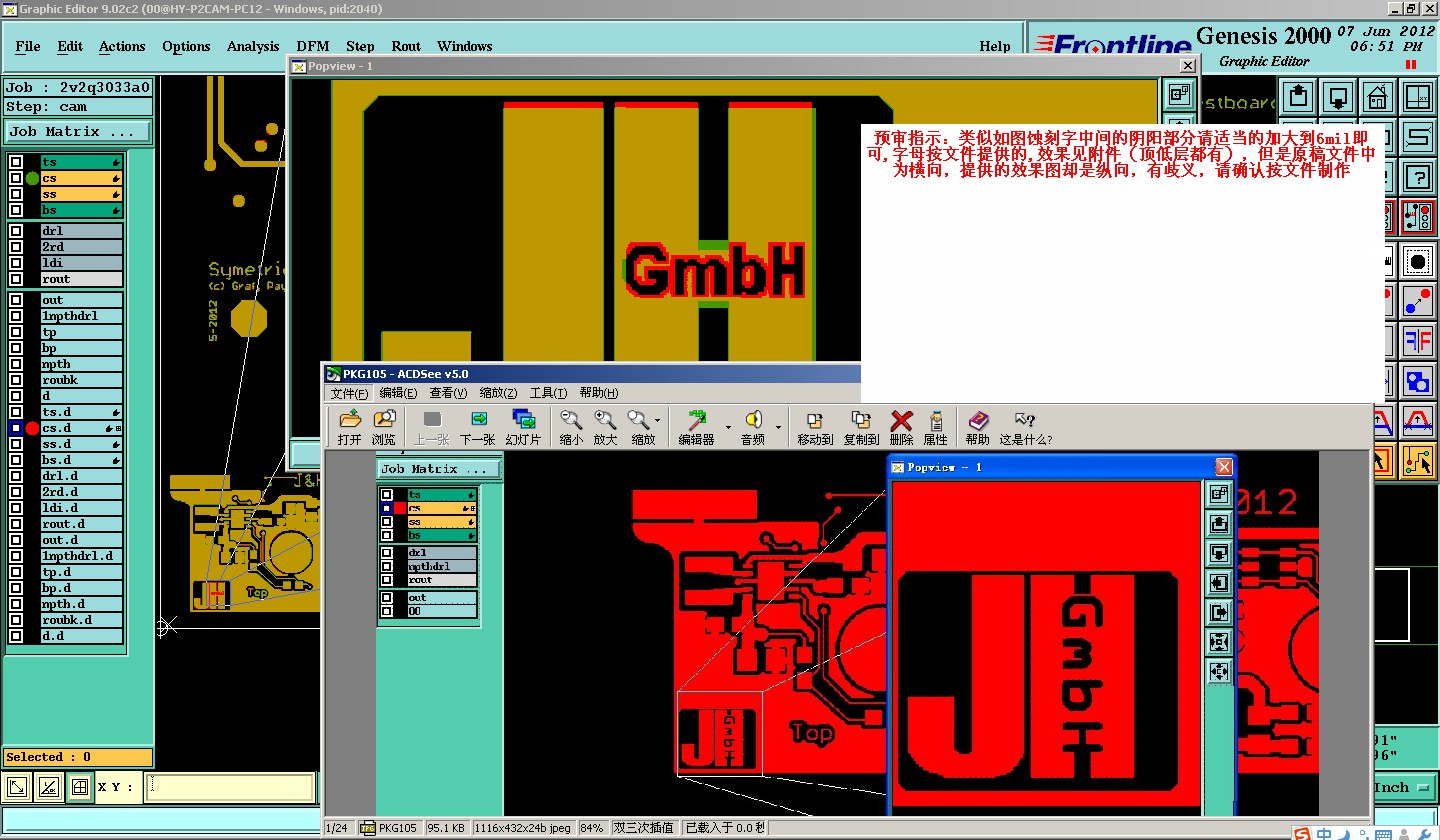Toggle the checkbox for layer ts
This screenshot has width=1440, height=840.
pos(16,162)
